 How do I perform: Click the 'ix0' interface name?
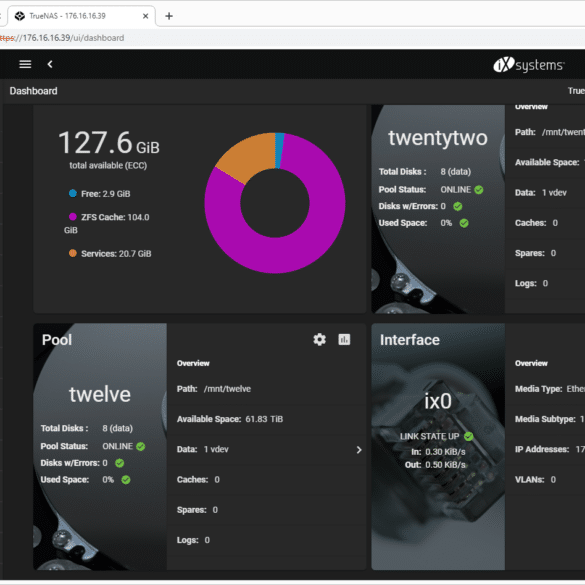point(438,401)
